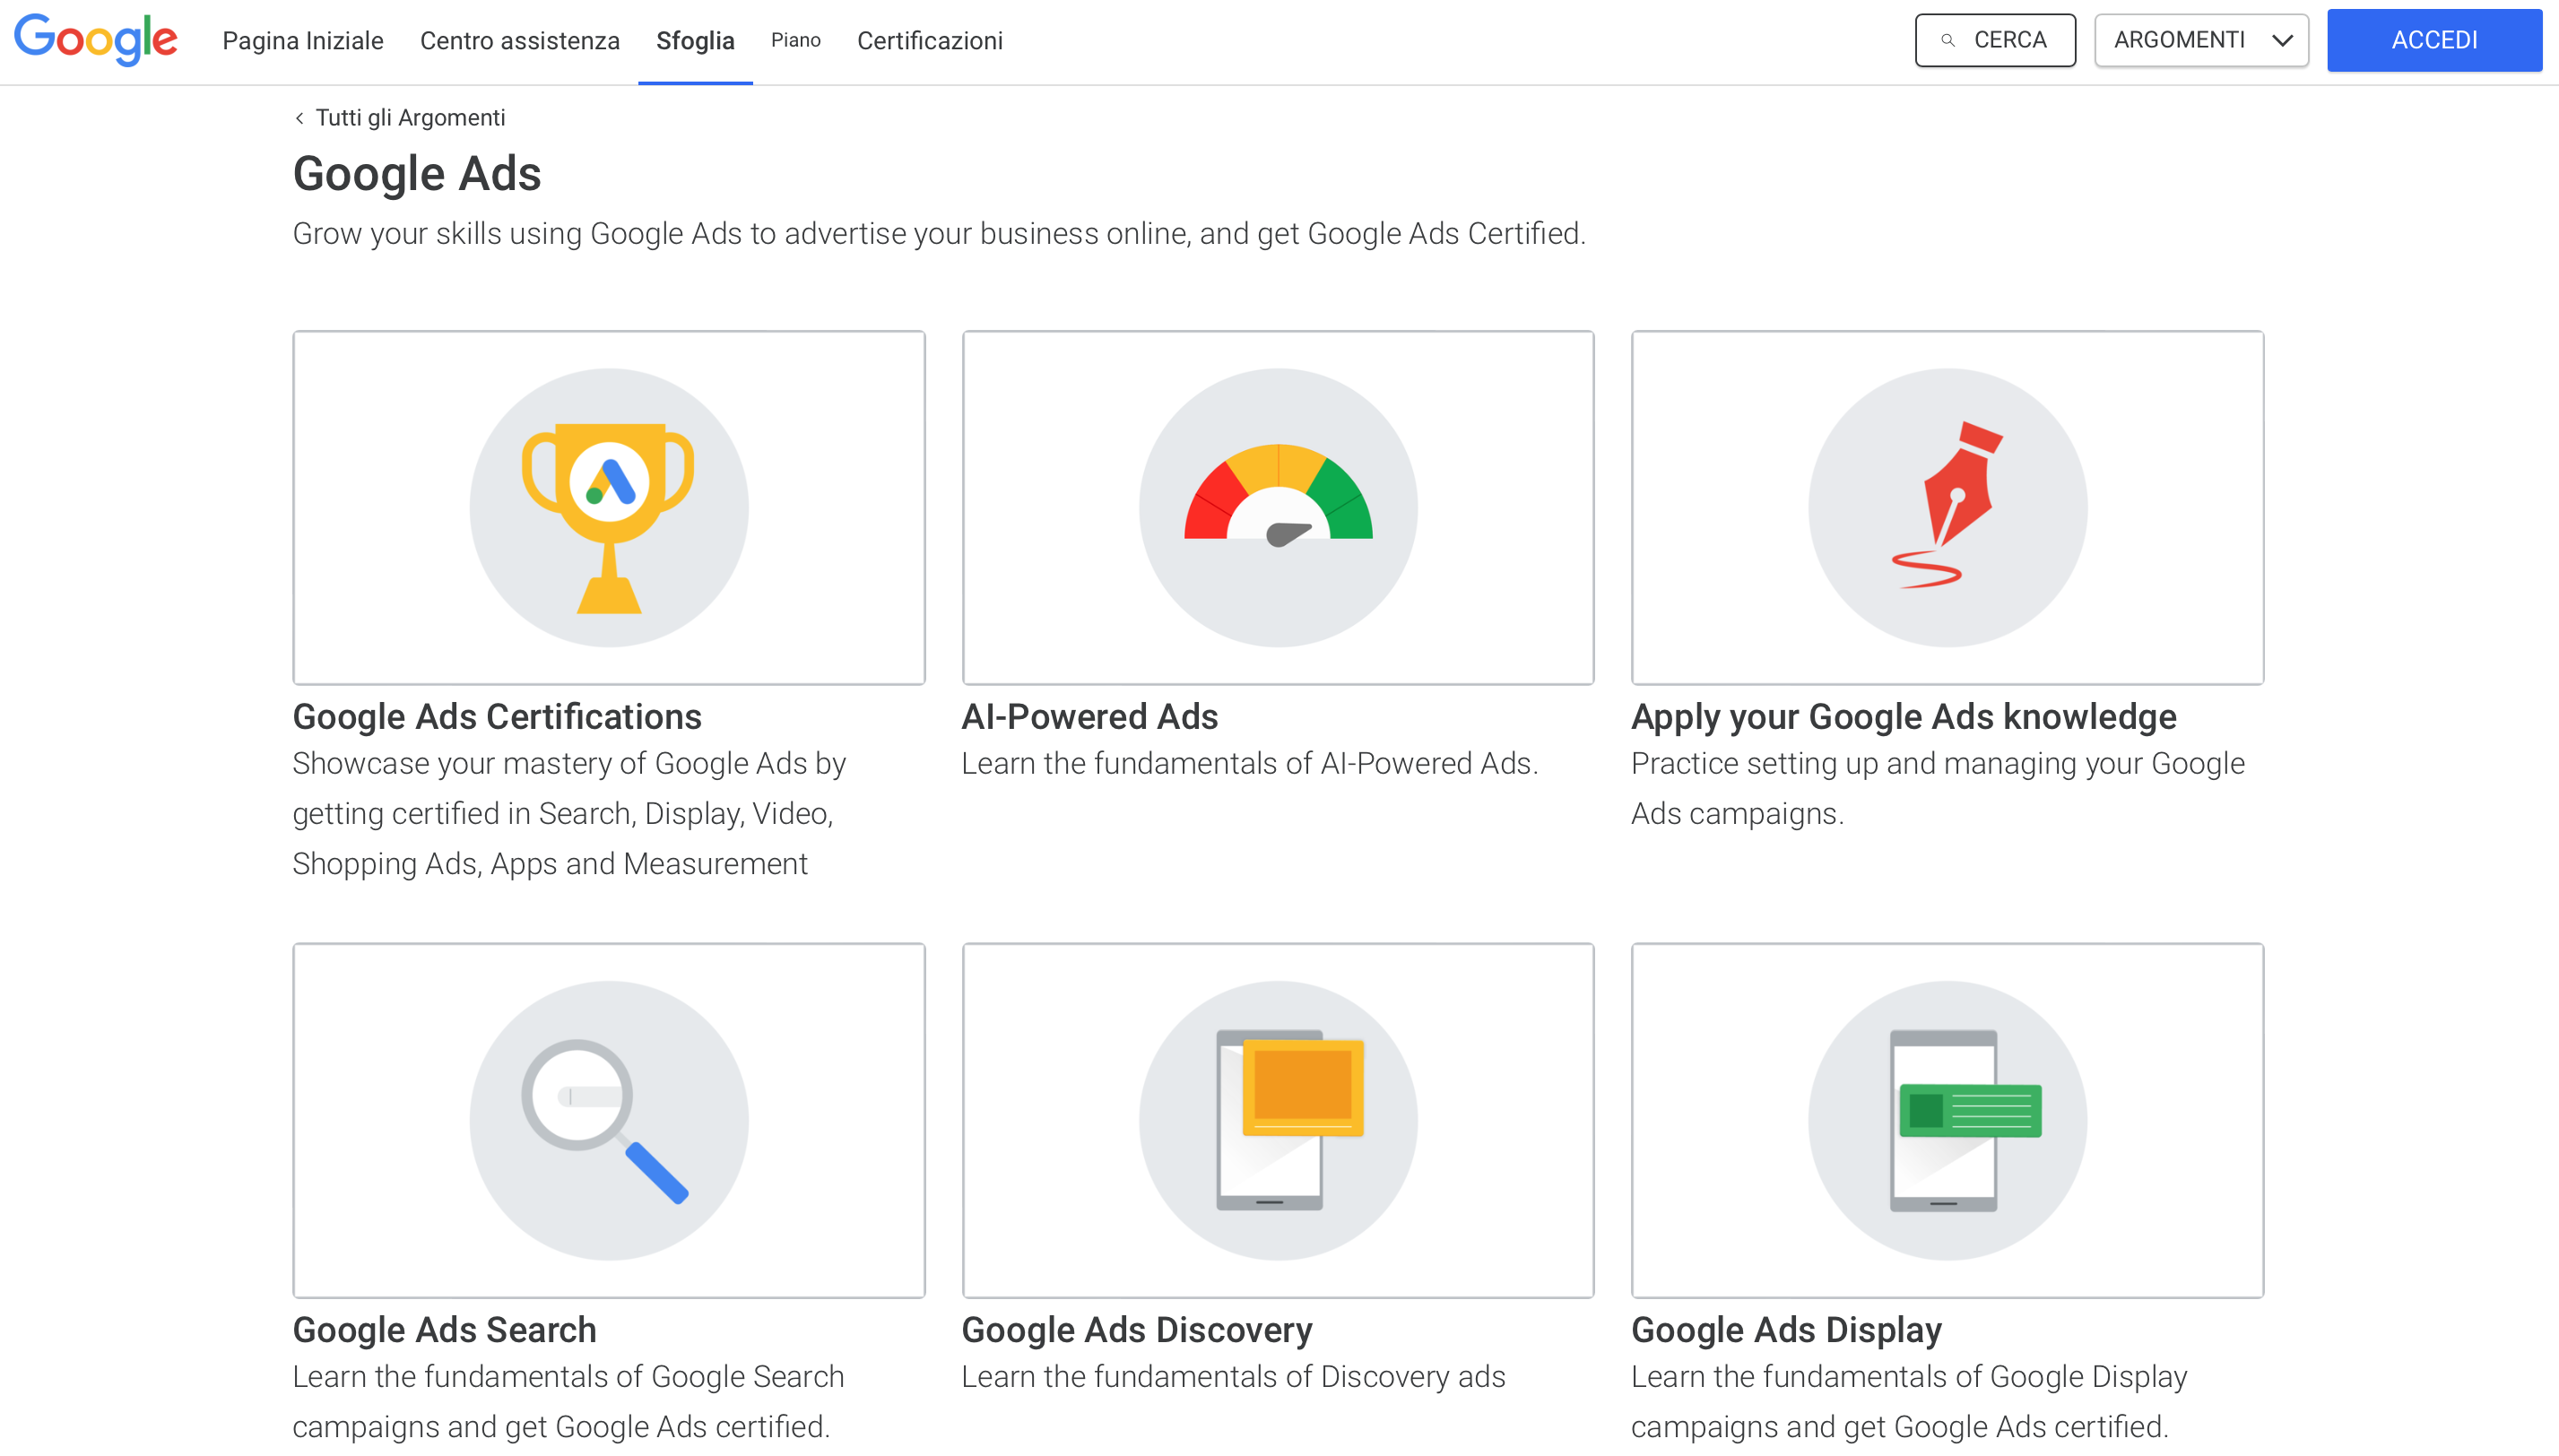
Task: Select the Sfoglia tab
Action: pos(695,40)
